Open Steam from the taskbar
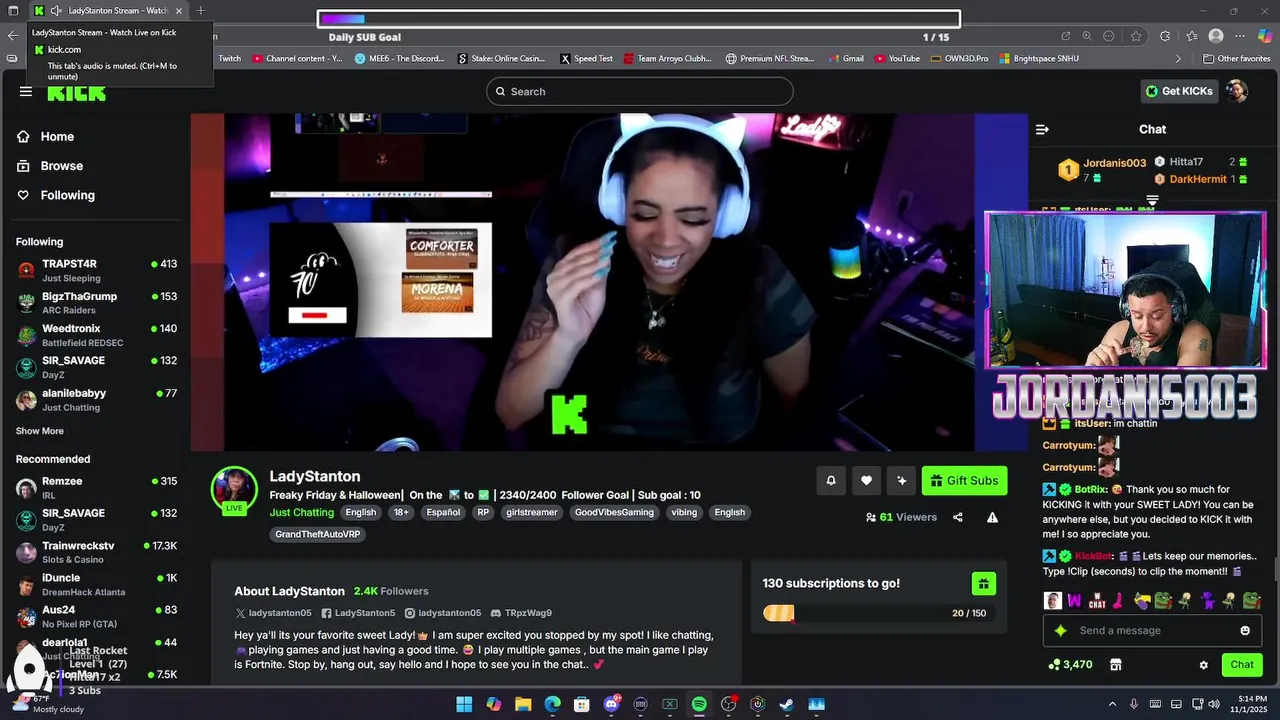This screenshot has width=1280, height=720. [x=787, y=704]
